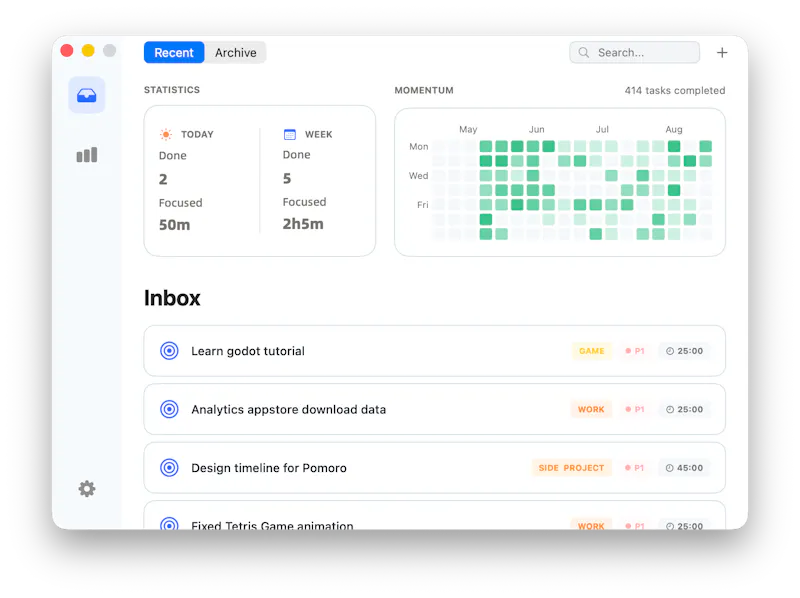The width and height of the screenshot is (800, 598).
Task: Click the Today done count 2
Action: 163,179
